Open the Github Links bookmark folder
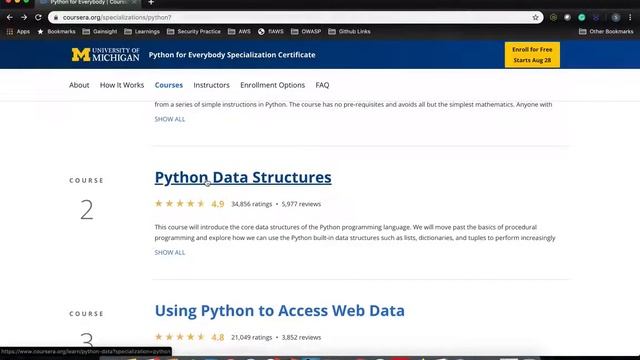 pos(349,31)
